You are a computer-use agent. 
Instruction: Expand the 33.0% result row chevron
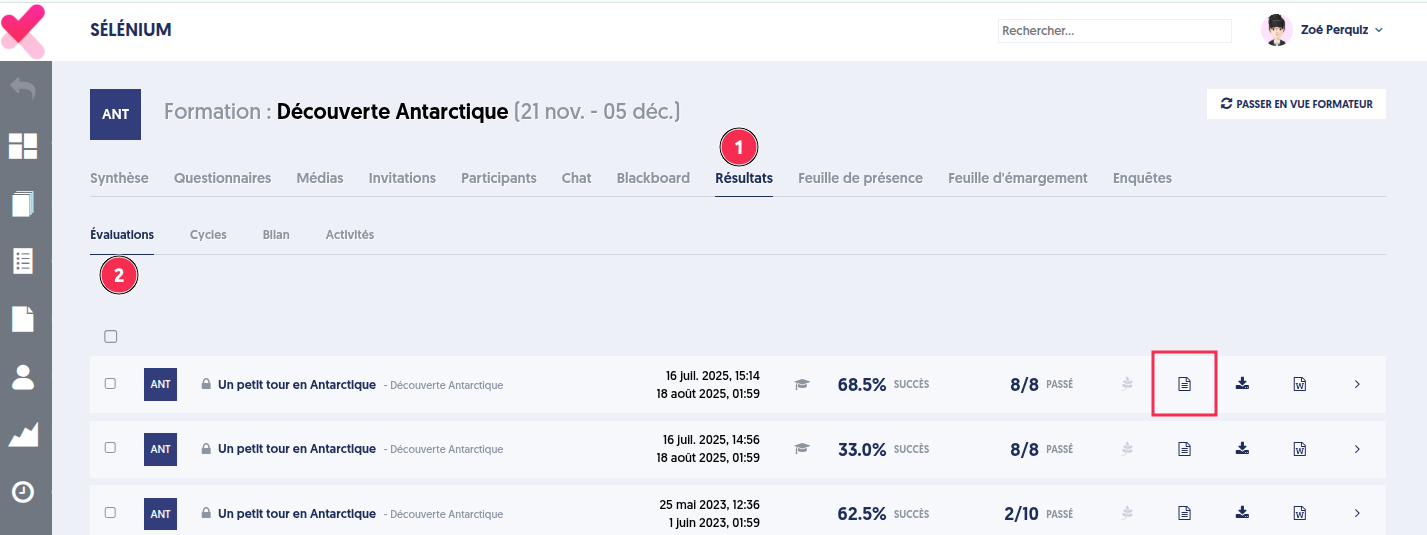point(1357,449)
